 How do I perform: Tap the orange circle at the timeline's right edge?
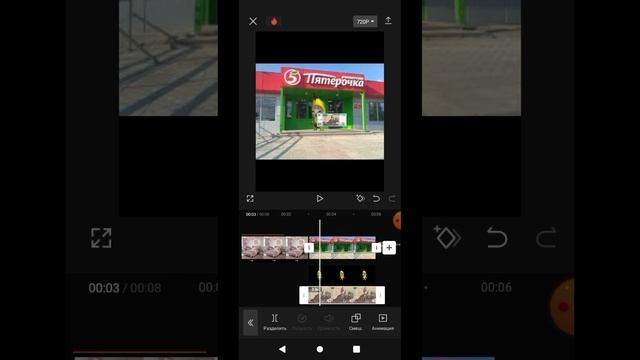click(397, 221)
